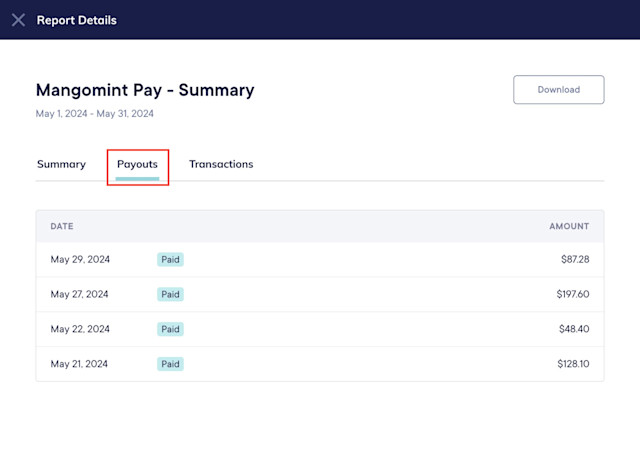This screenshot has height=455, width=640.
Task: Click Paid badge on May 27 row
Action: (170, 294)
